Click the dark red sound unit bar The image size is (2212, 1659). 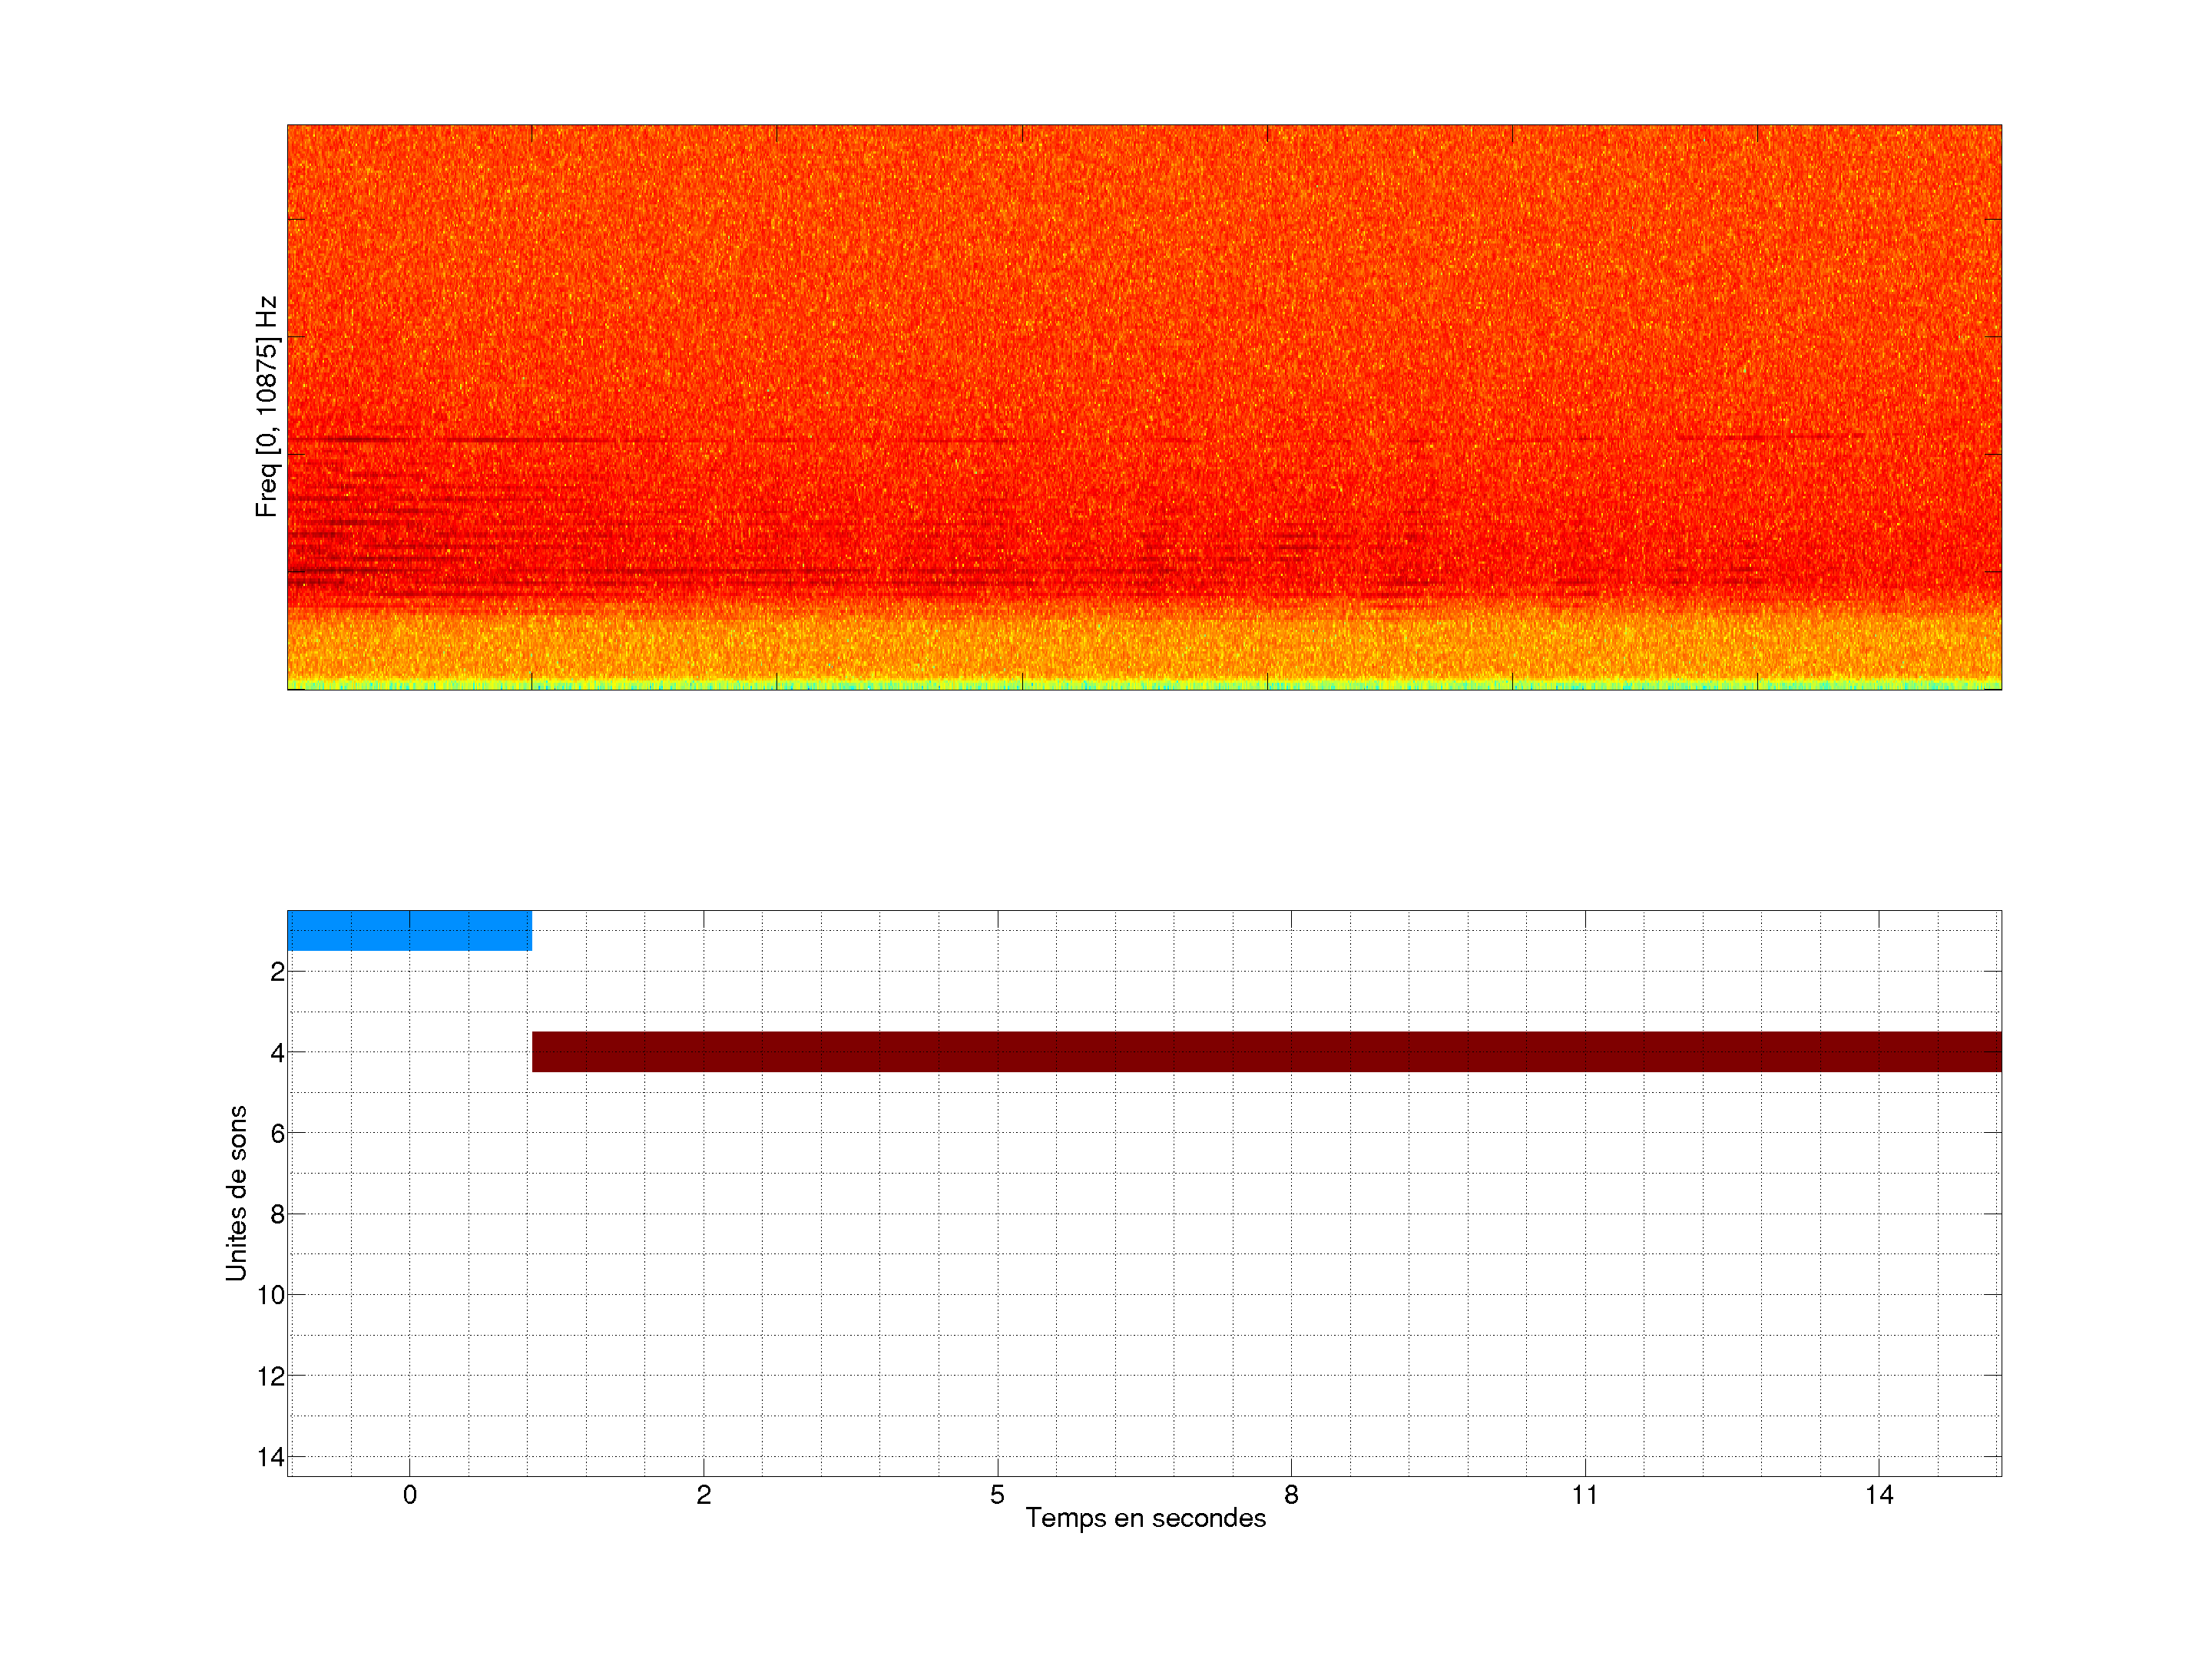tap(1266, 1051)
